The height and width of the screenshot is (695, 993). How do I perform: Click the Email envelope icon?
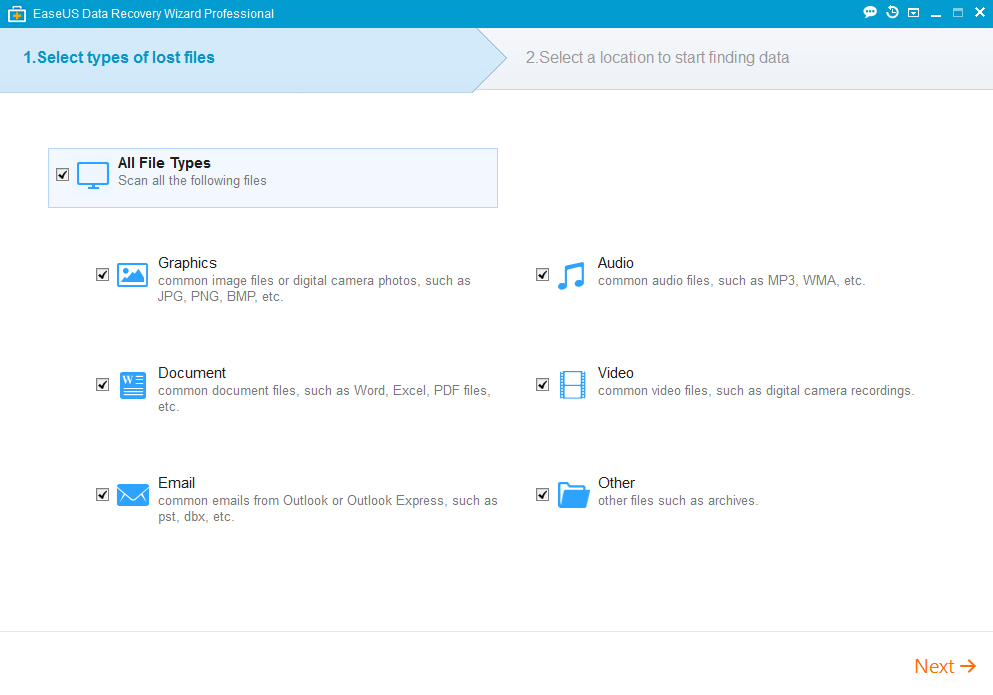coord(132,495)
